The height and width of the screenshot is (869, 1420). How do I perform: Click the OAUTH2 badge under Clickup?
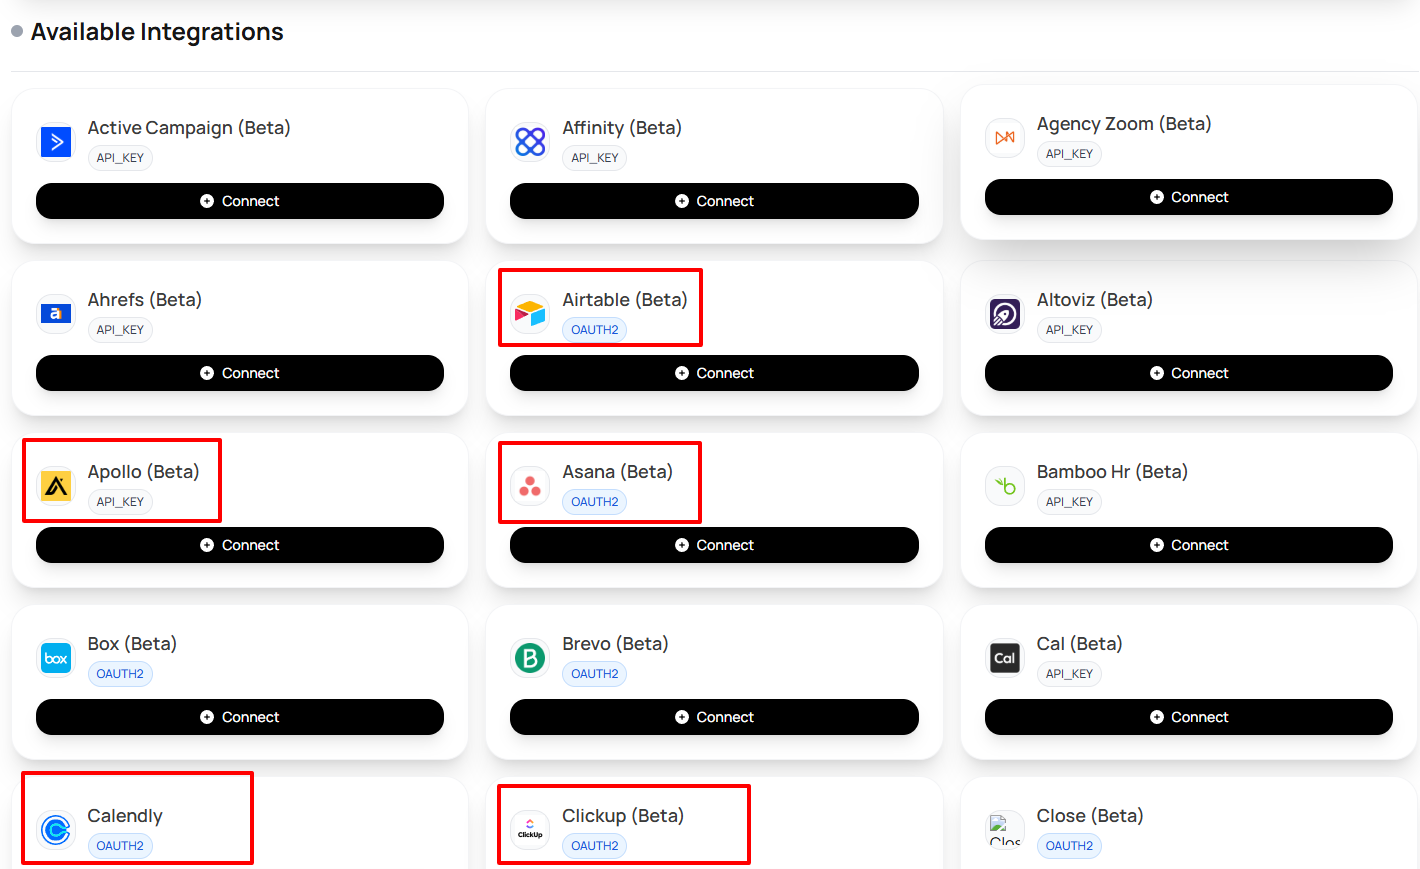click(x=595, y=846)
